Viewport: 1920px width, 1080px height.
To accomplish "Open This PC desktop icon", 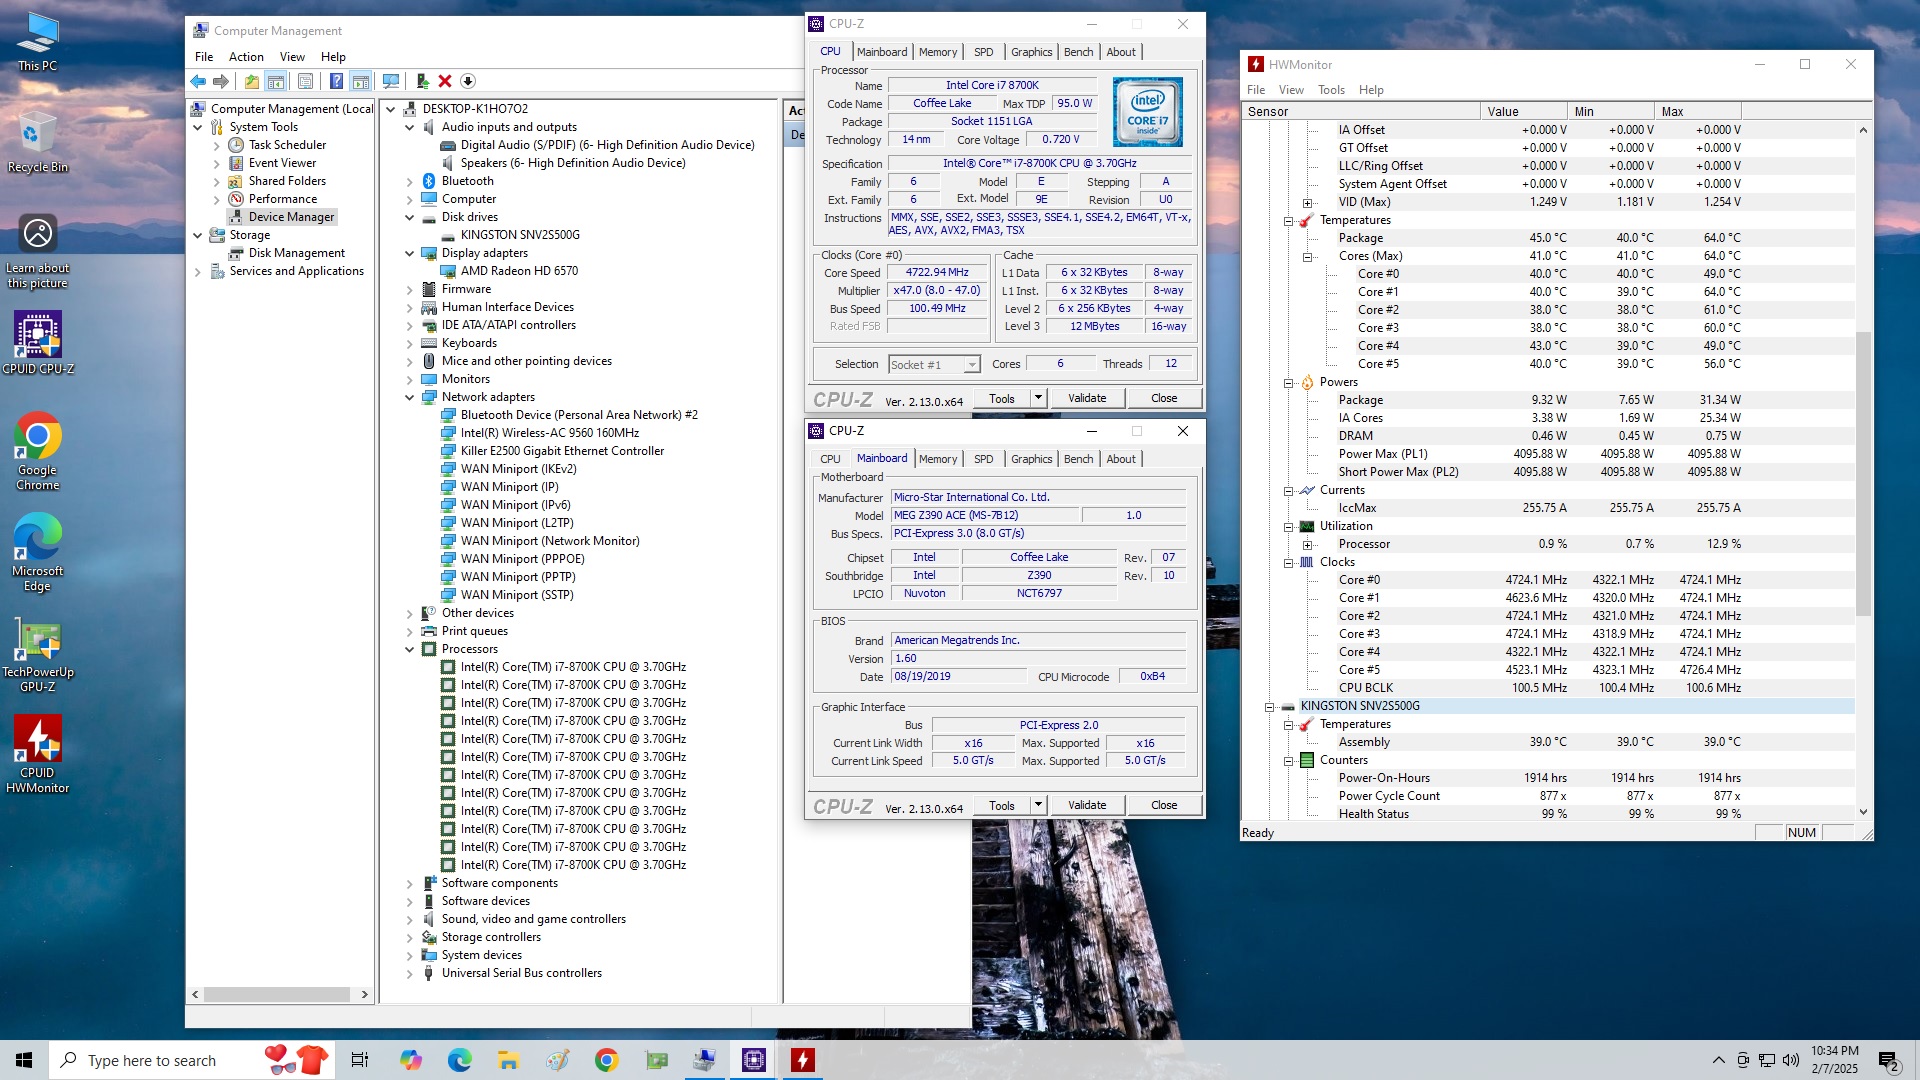I will tap(37, 42).
